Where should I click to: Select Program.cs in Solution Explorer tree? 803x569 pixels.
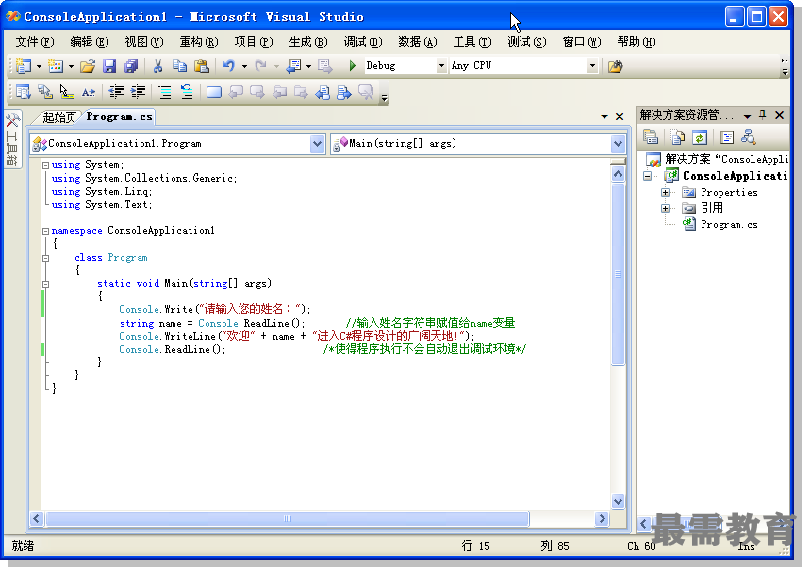[x=729, y=224]
